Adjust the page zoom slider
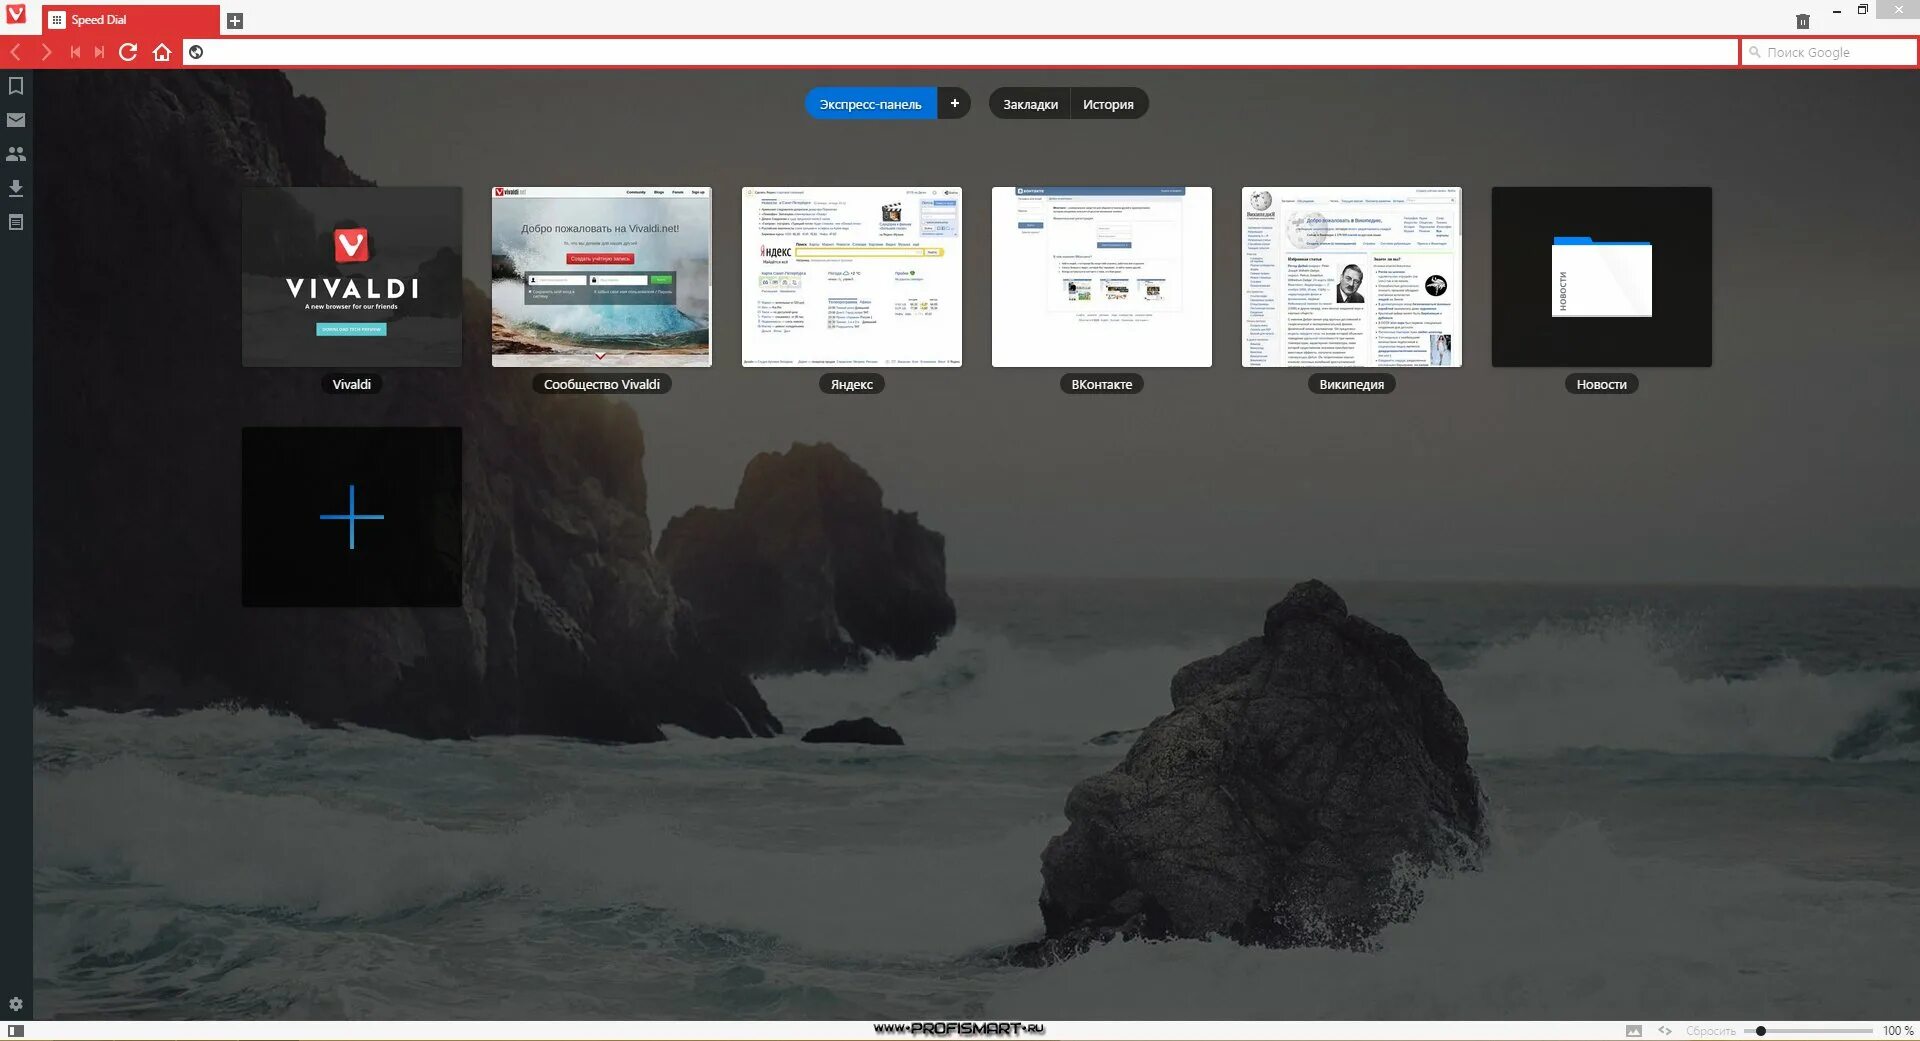Screen dimensions: 1920x1041 tap(1809, 1031)
